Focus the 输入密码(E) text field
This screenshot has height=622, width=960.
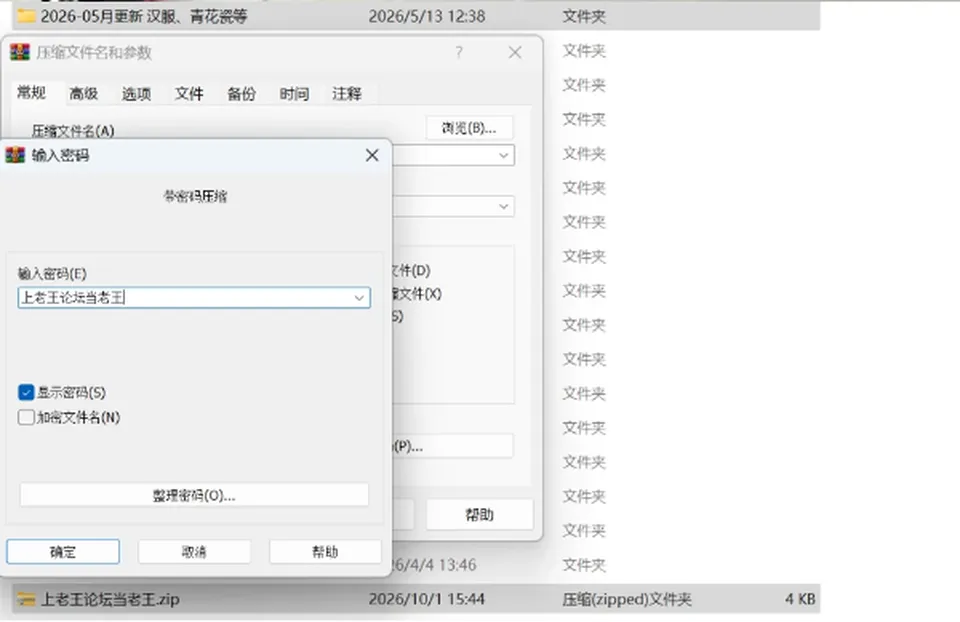194,298
